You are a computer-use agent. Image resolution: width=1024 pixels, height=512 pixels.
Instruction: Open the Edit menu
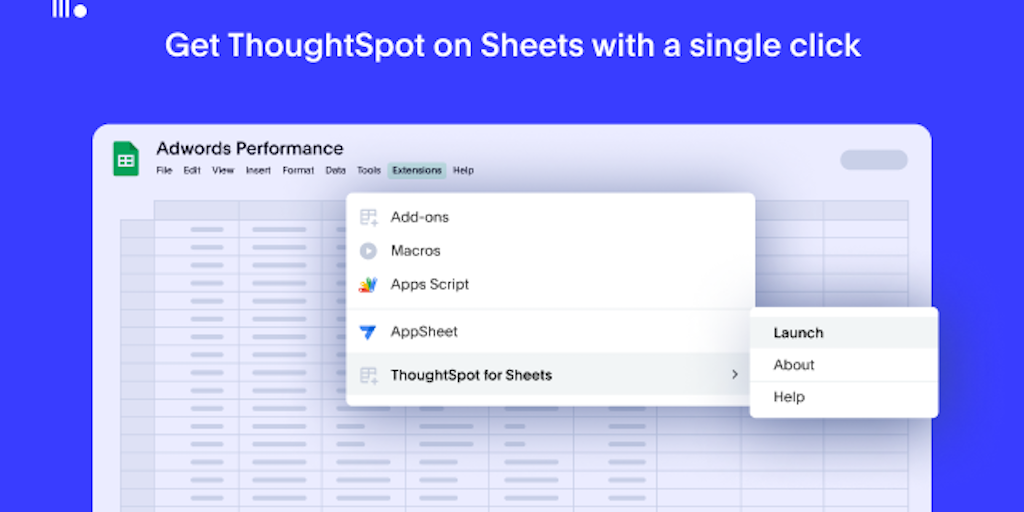pos(192,170)
